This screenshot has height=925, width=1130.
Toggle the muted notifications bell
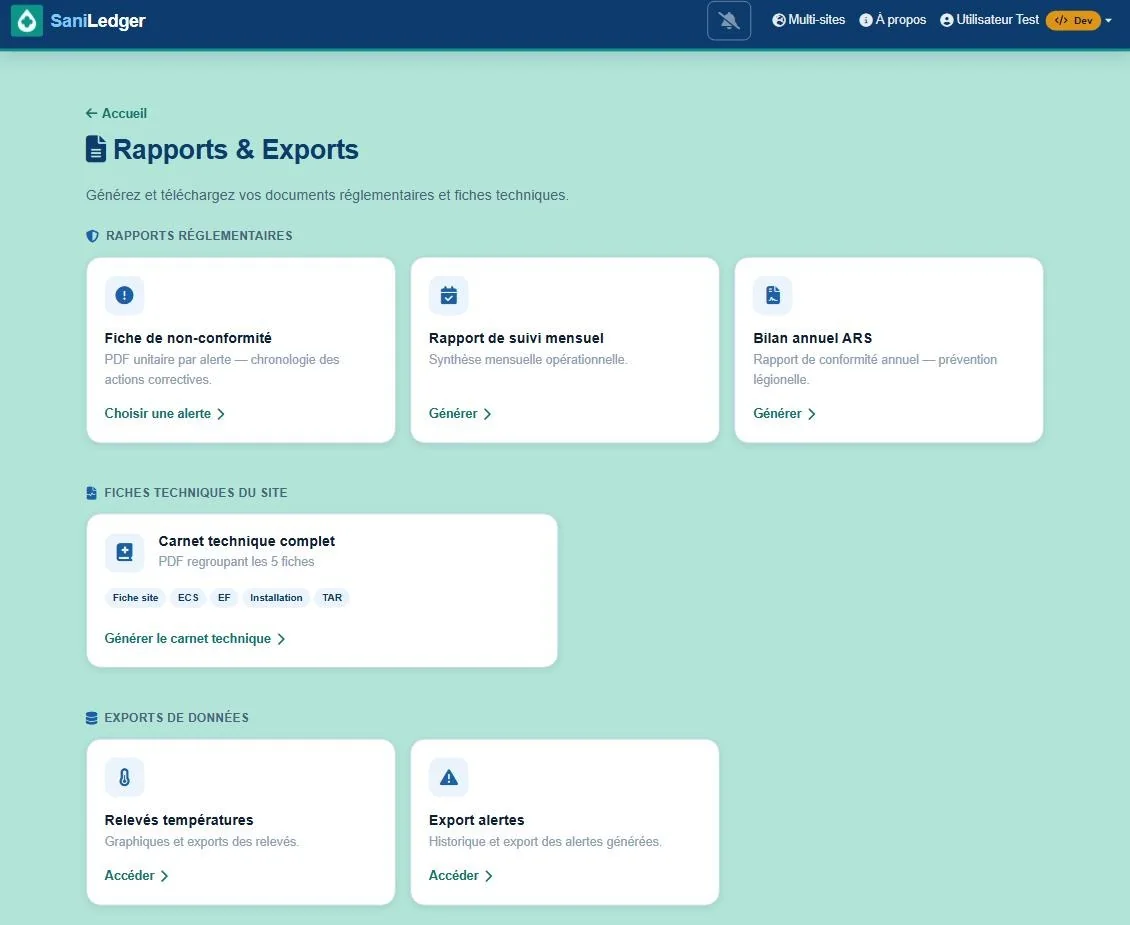729,20
